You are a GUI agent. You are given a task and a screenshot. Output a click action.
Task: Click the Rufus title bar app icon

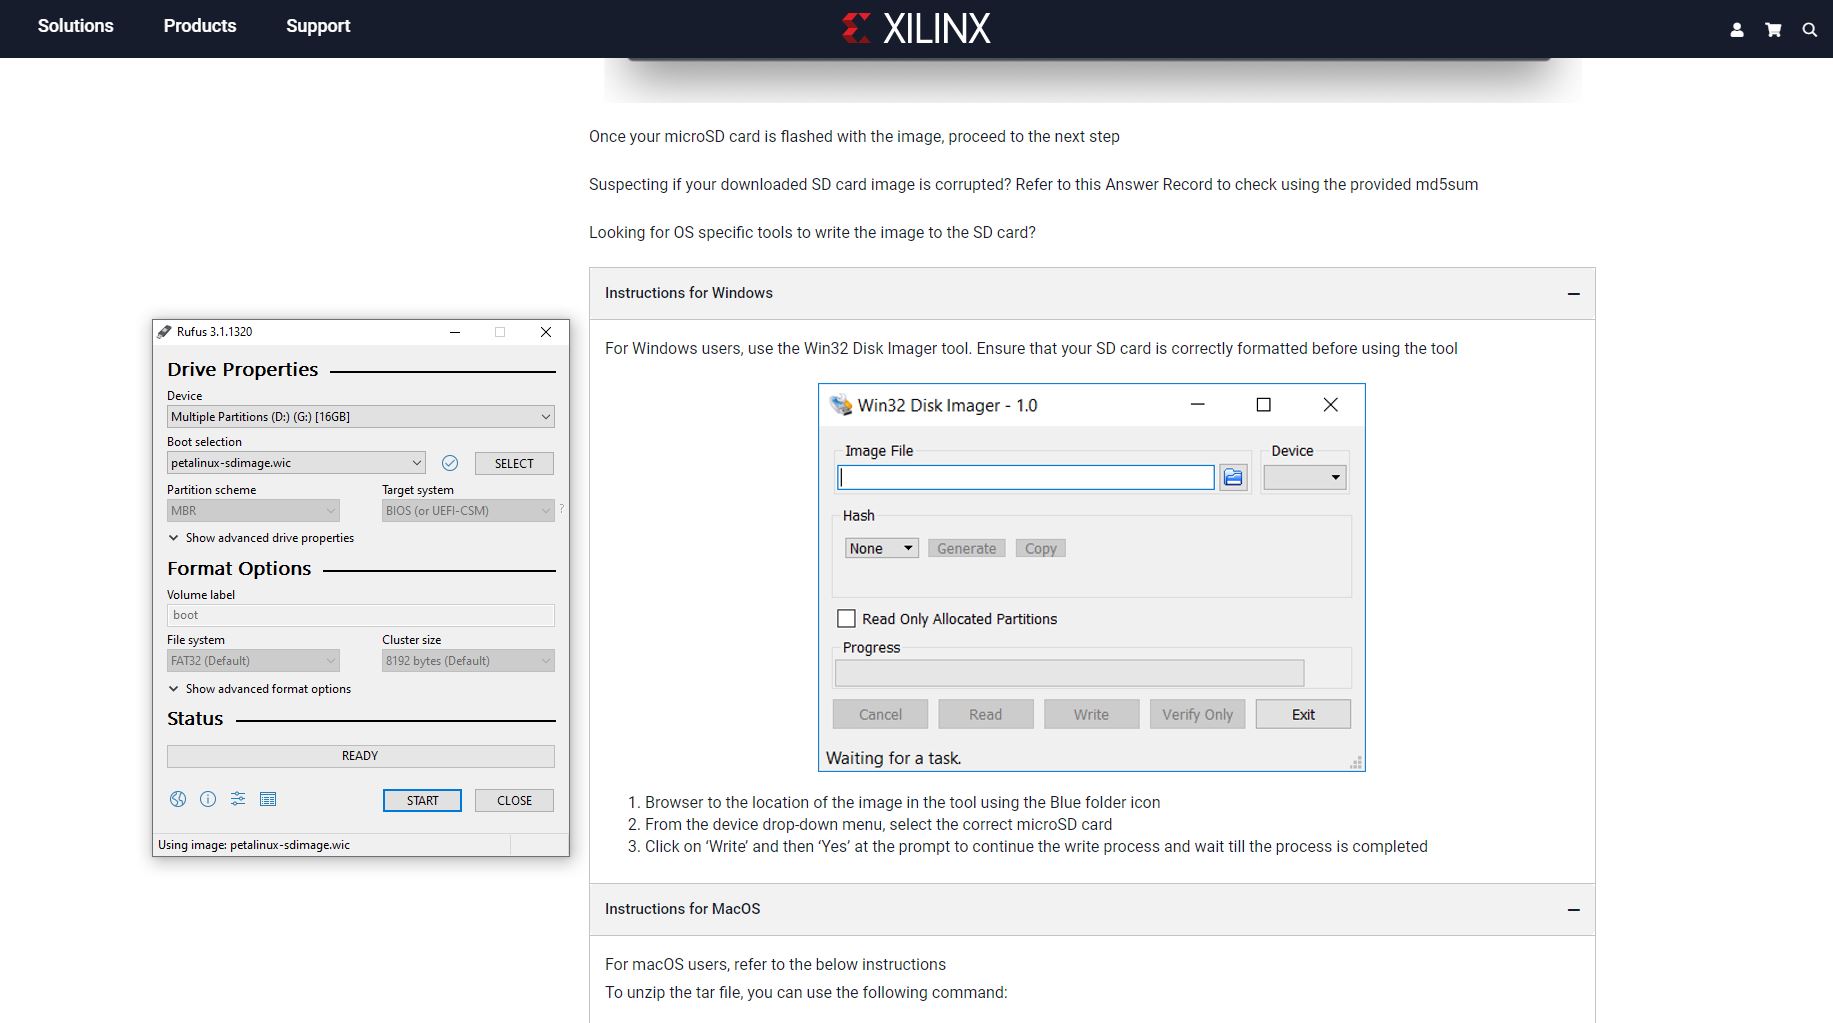point(165,332)
